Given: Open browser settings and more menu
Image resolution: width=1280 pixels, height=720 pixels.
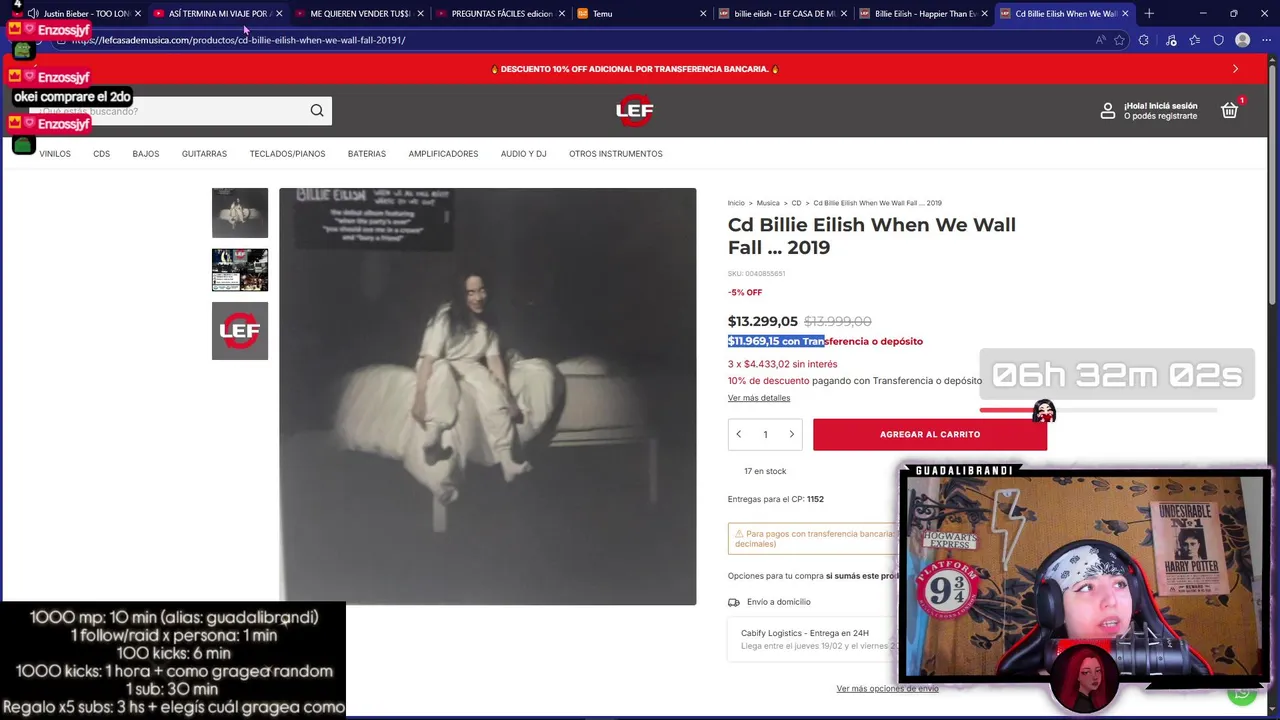Looking at the screenshot, I should point(1266,40).
